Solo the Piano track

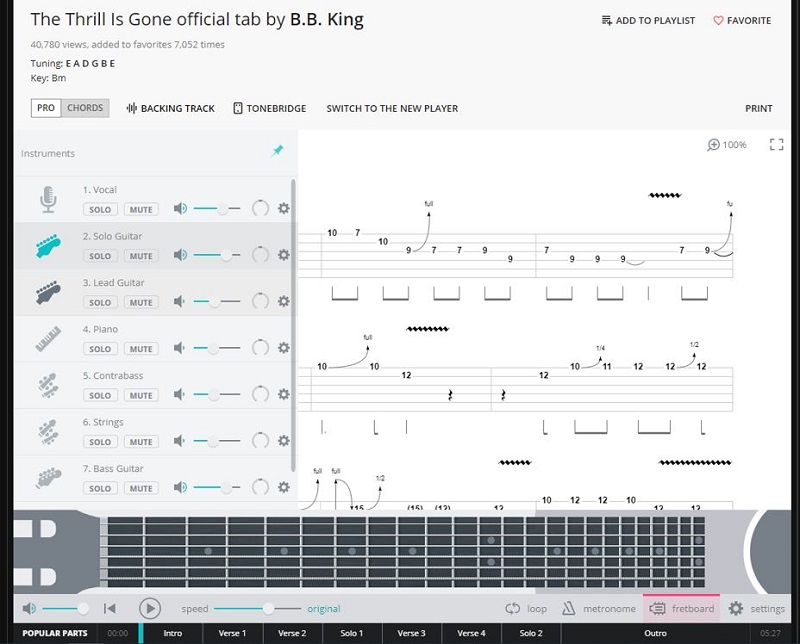pyautogui.click(x=100, y=349)
